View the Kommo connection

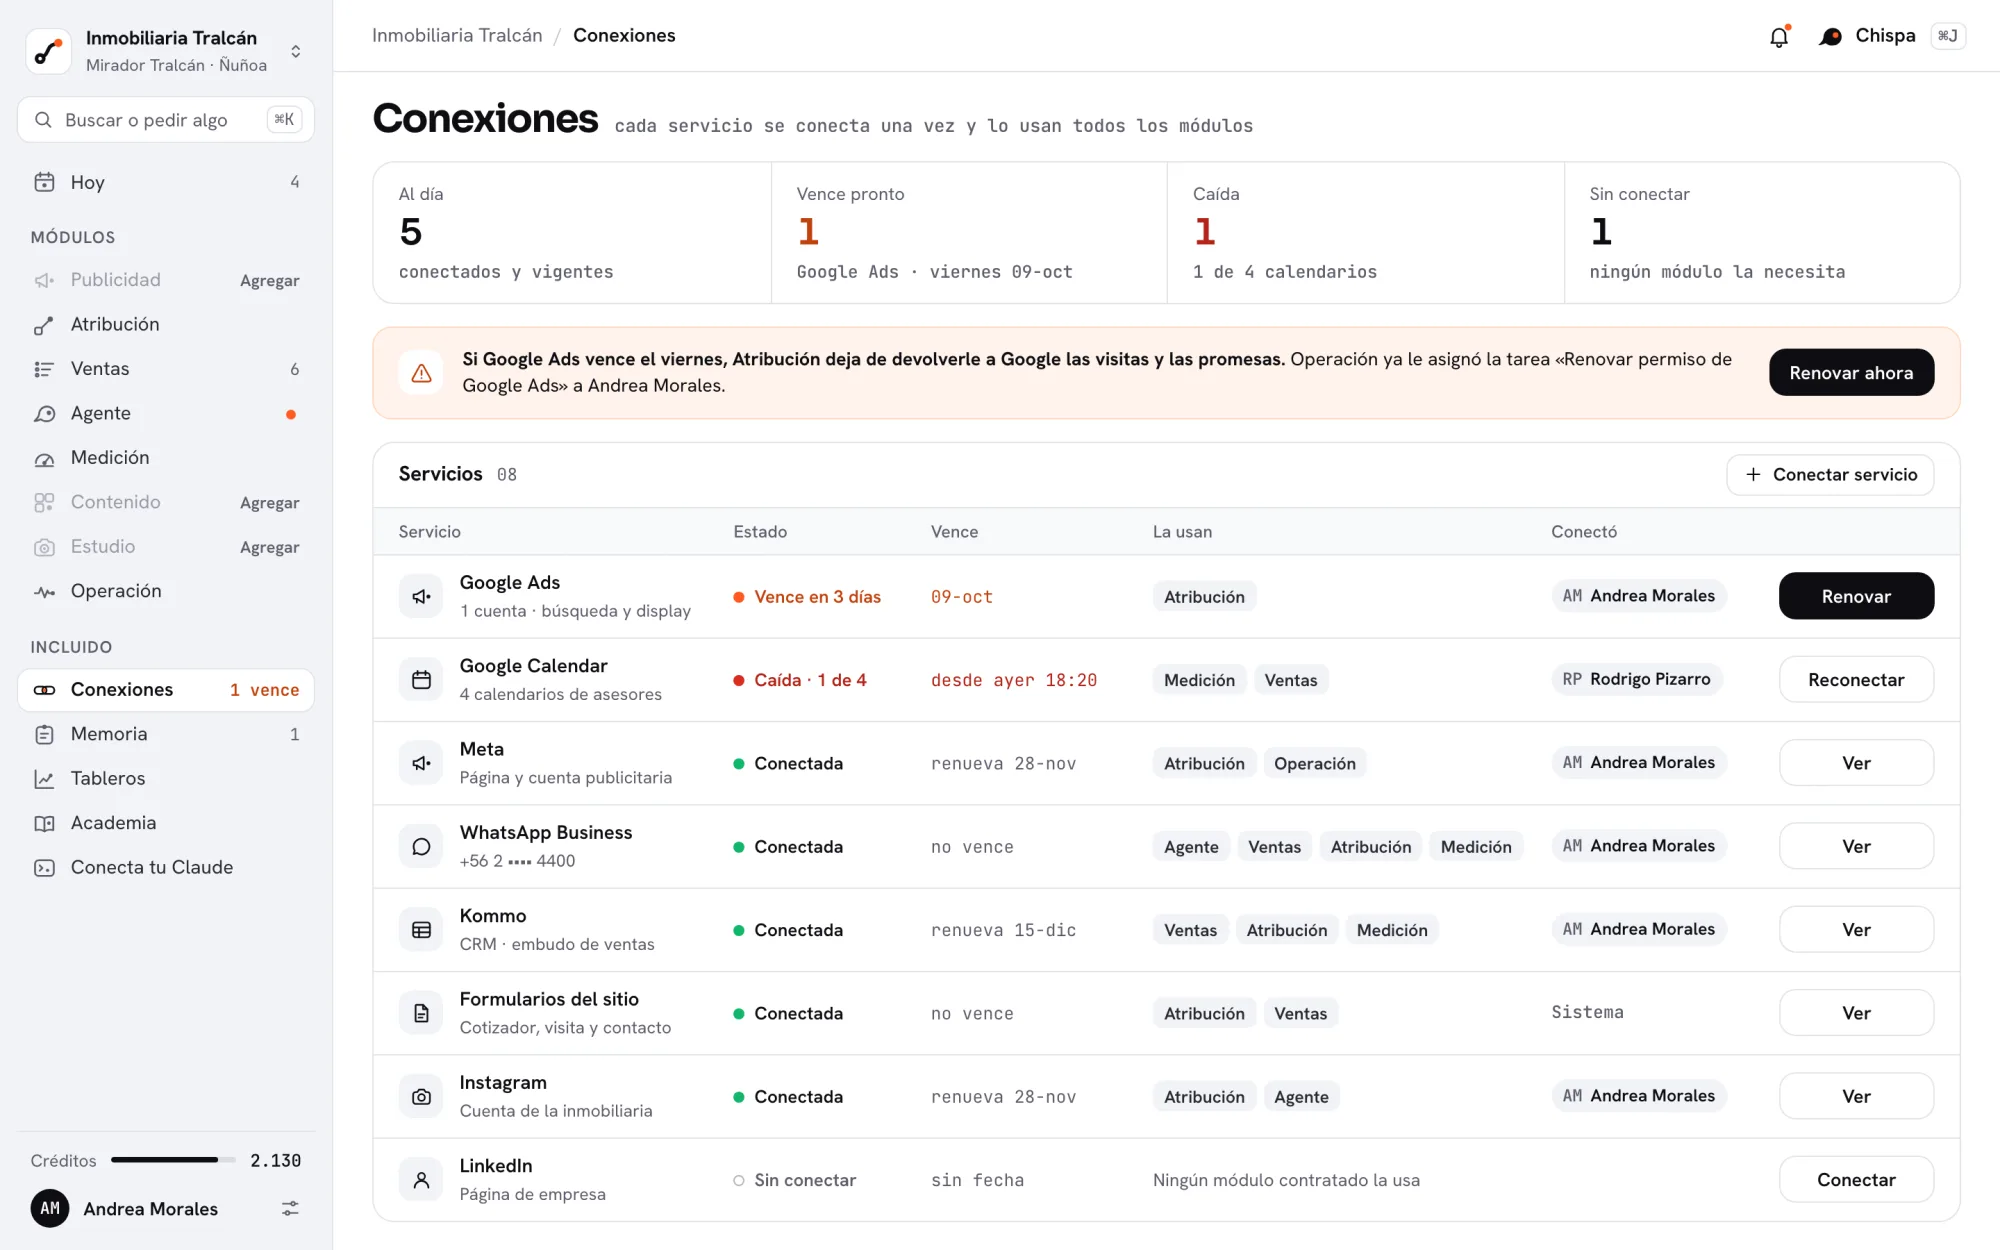pyautogui.click(x=1856, y=930)
